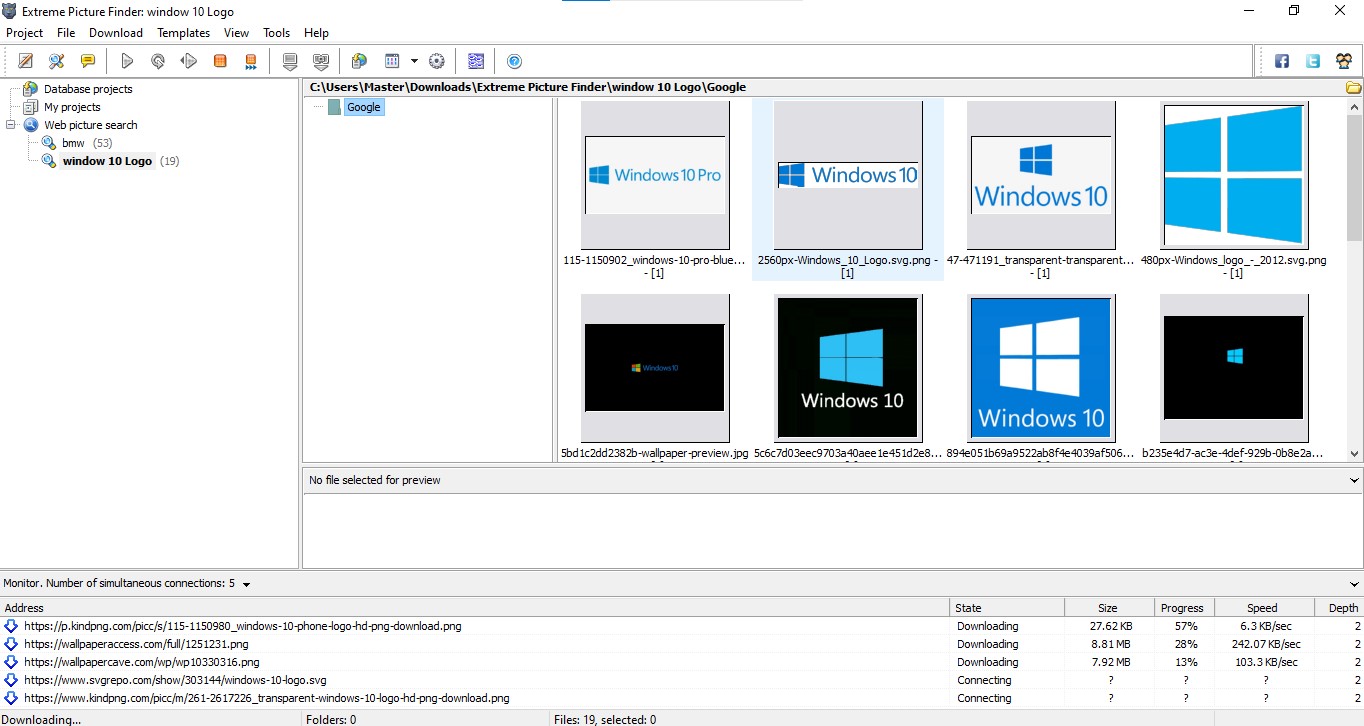Select Database projects in the tree
1364x726 pixels.
pos(88,89)
